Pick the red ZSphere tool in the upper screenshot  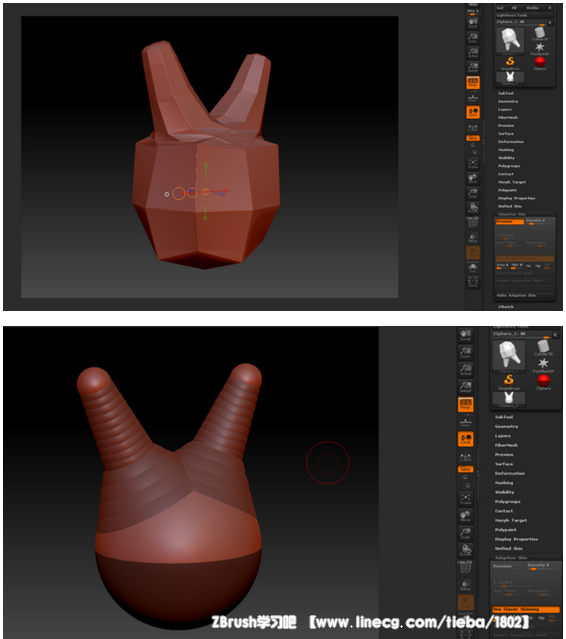click(540, 63)
